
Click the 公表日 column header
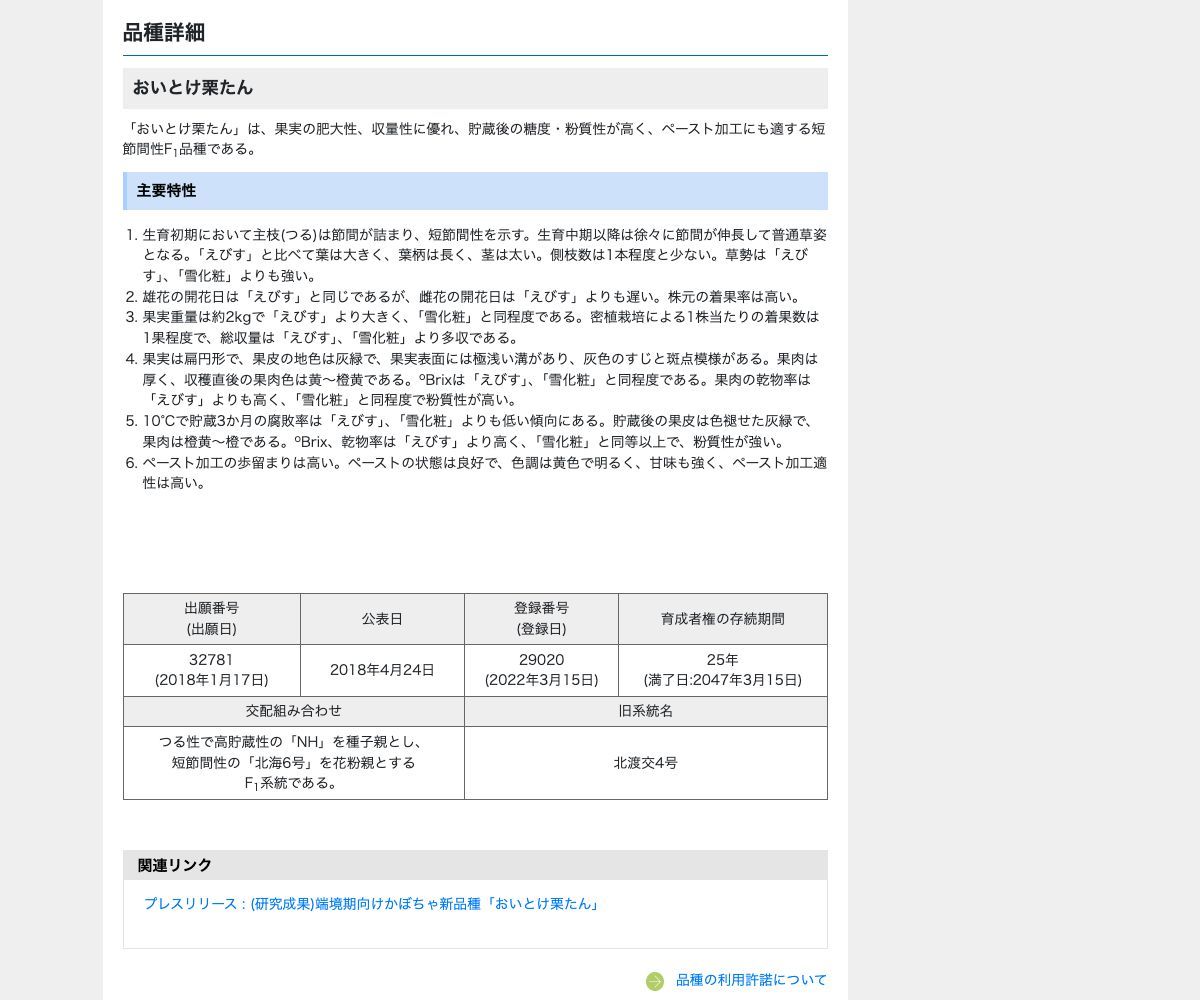tap(382, 619)
